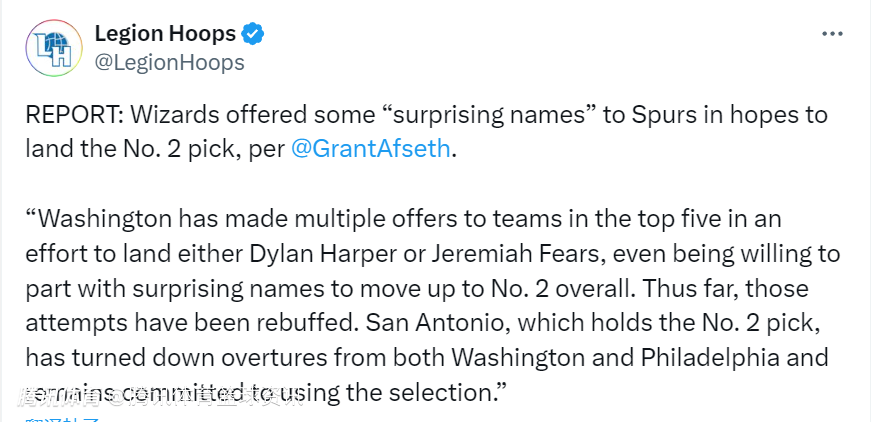Follow the @GrantAfseth mention link
876x422 pixels.
click(370, 149)
